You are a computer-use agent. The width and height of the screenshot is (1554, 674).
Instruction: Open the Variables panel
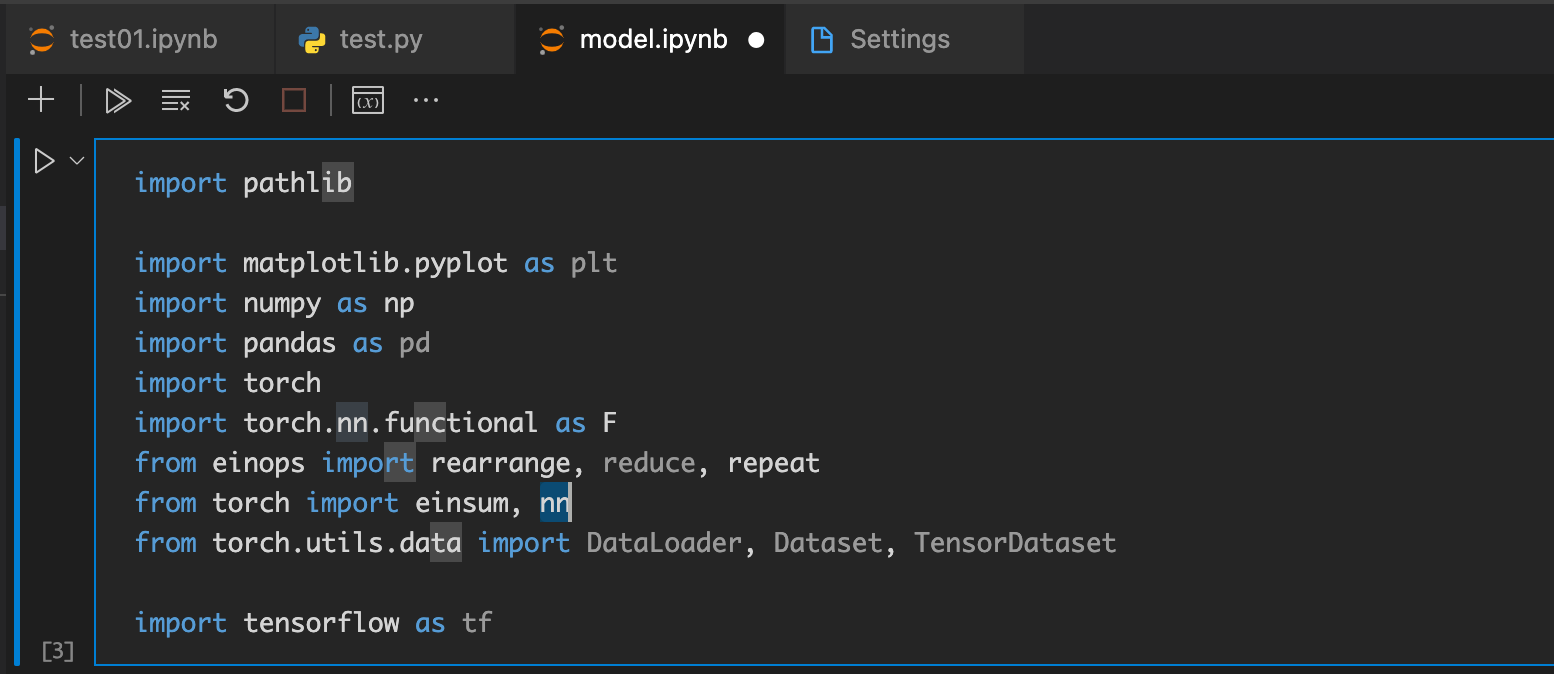(x=367, y=100)
